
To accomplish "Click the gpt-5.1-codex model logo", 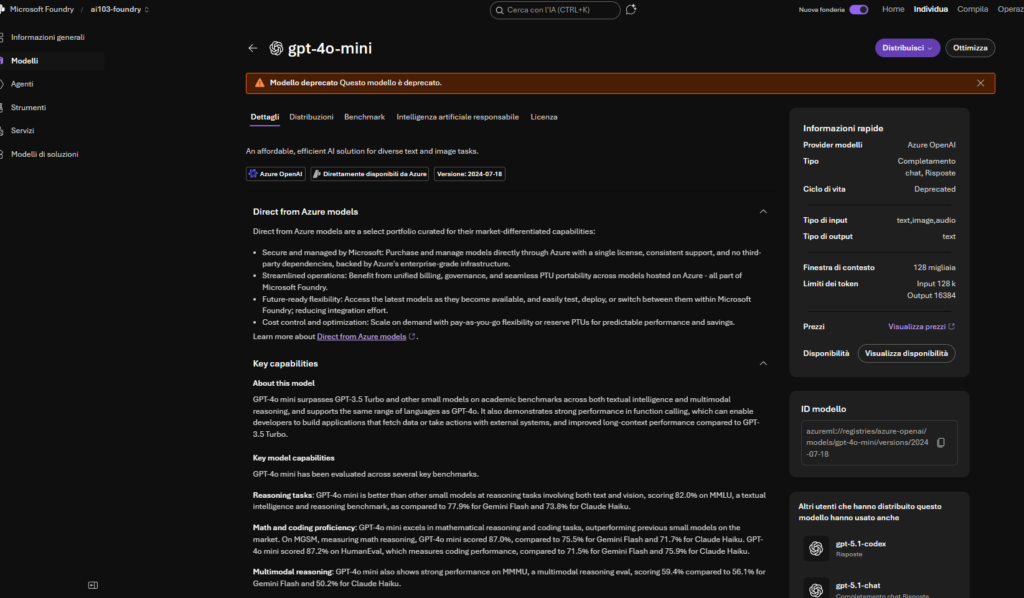I will 816,548.
